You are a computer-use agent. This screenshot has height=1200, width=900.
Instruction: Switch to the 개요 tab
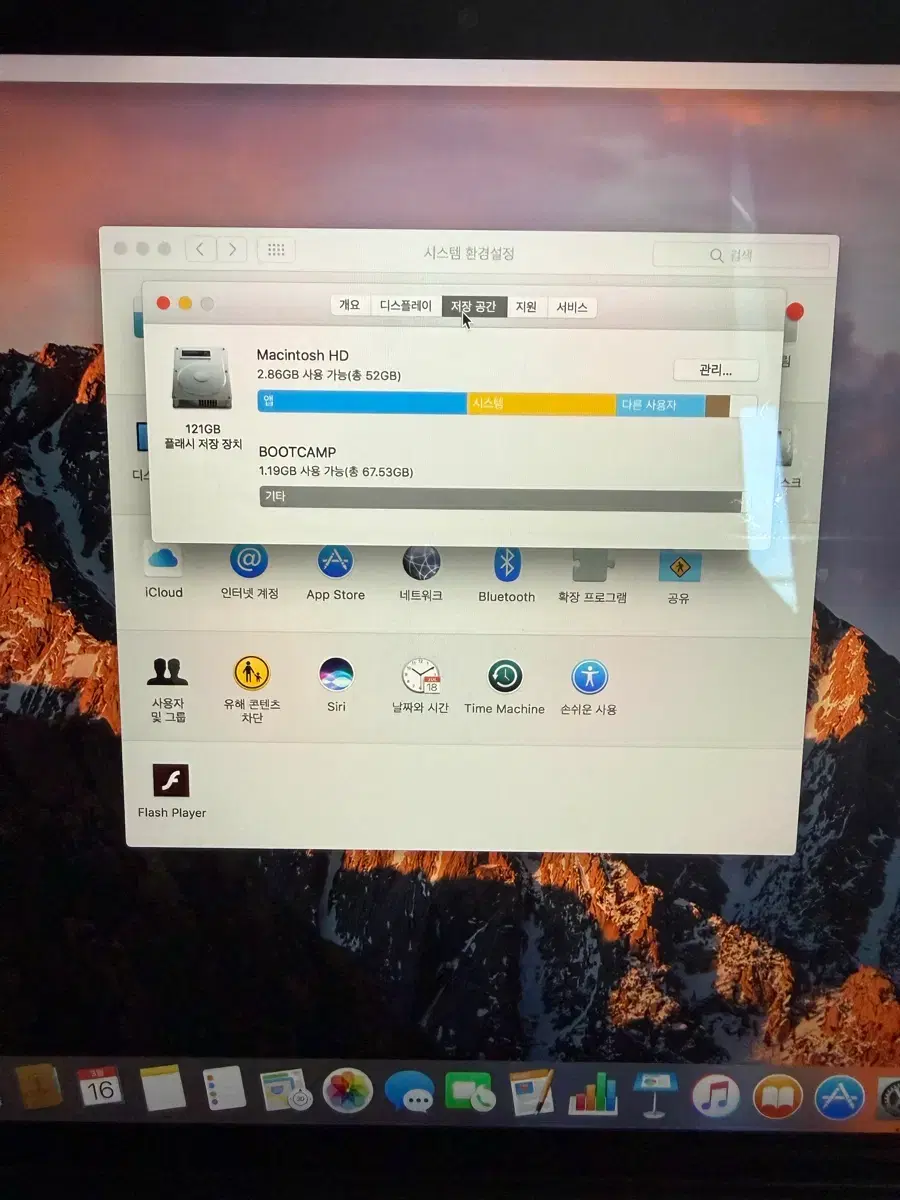(x=349, y=305)
